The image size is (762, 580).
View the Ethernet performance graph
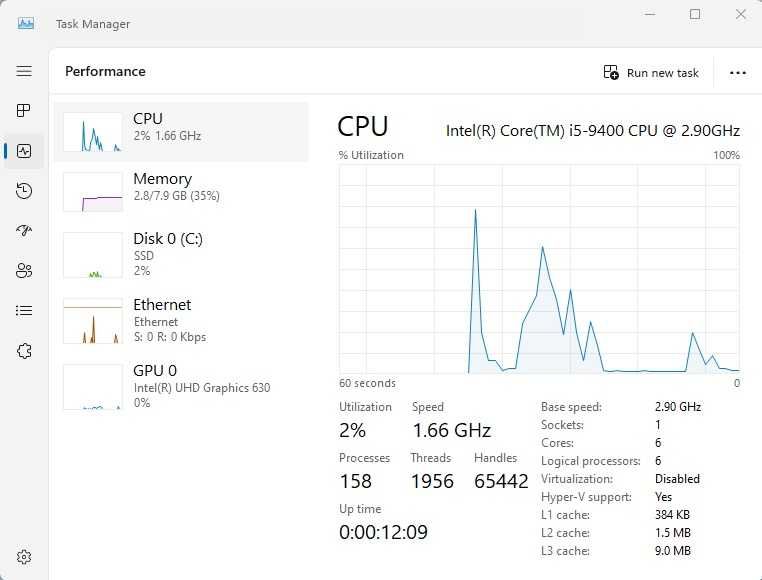181,320
